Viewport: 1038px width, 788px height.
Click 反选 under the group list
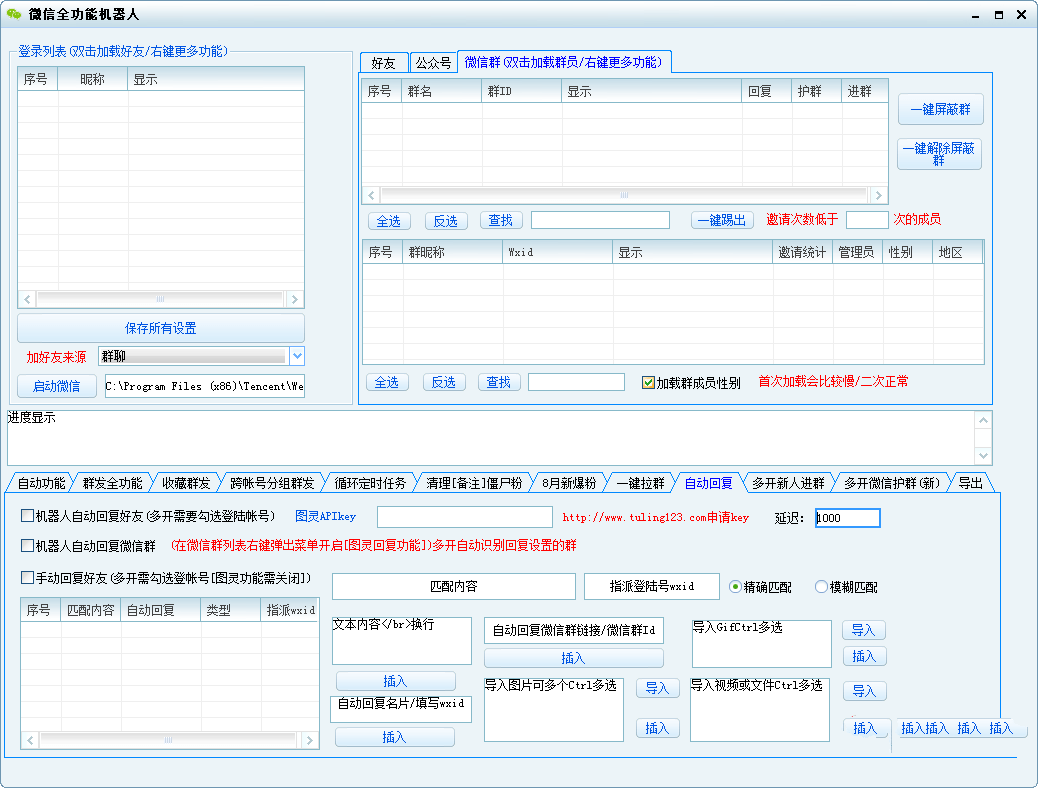[x=446, y=221]
